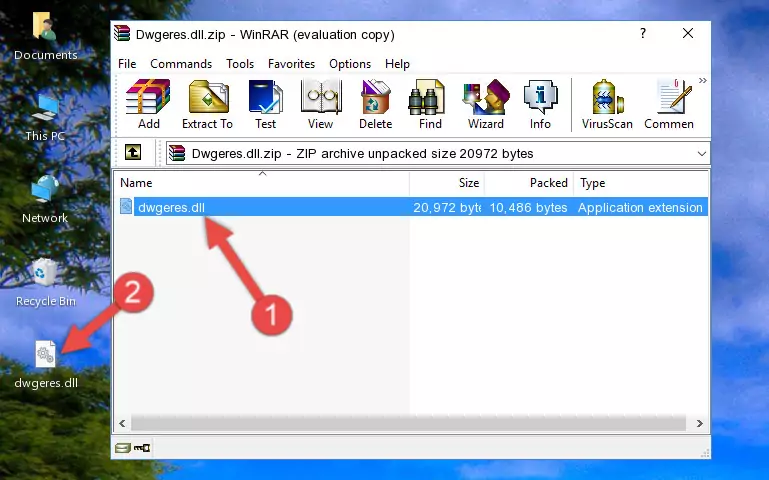This screenshot has width=769, height=480.
Task: Select Documents desktop icon
Action: coord(45,37)
